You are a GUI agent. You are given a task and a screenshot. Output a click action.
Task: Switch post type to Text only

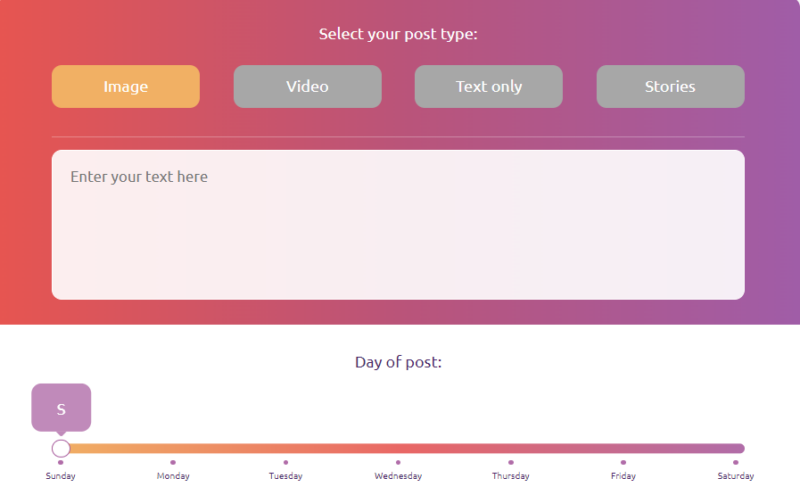[489, 86]
